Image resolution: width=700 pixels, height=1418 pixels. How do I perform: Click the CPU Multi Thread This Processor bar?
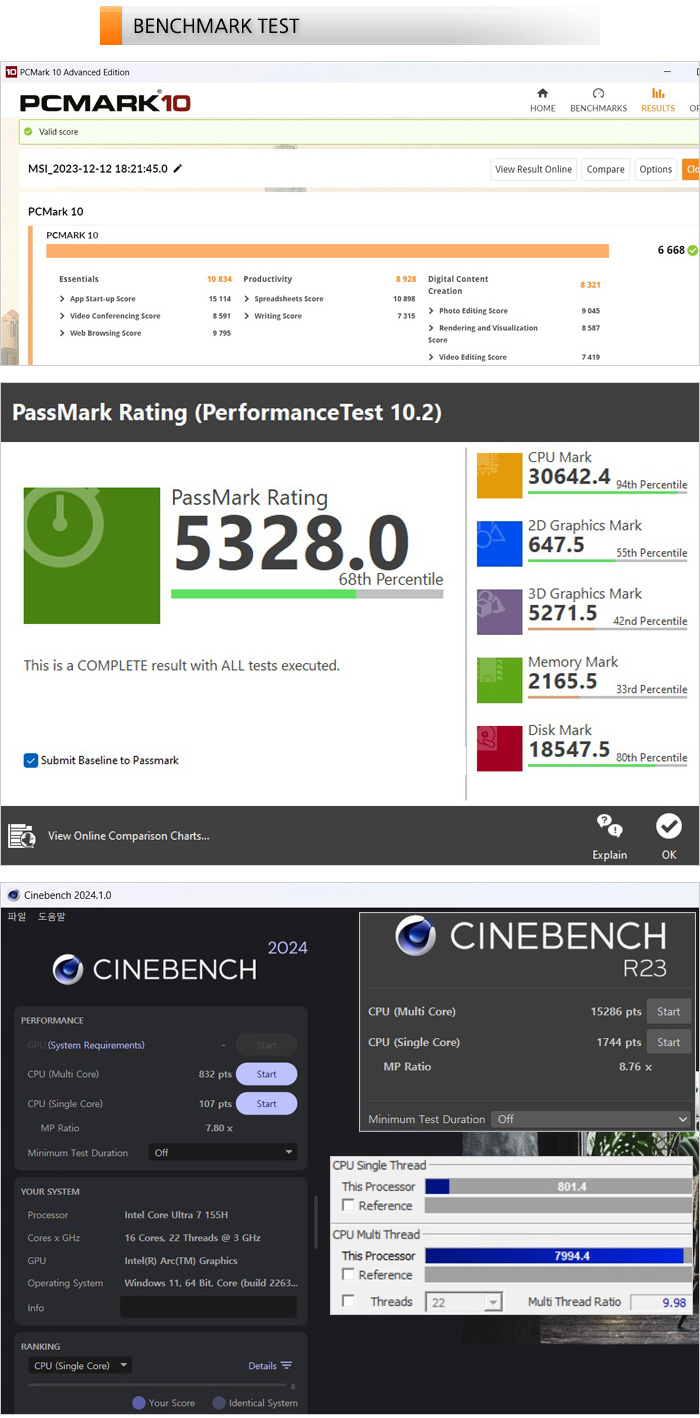558,1256
